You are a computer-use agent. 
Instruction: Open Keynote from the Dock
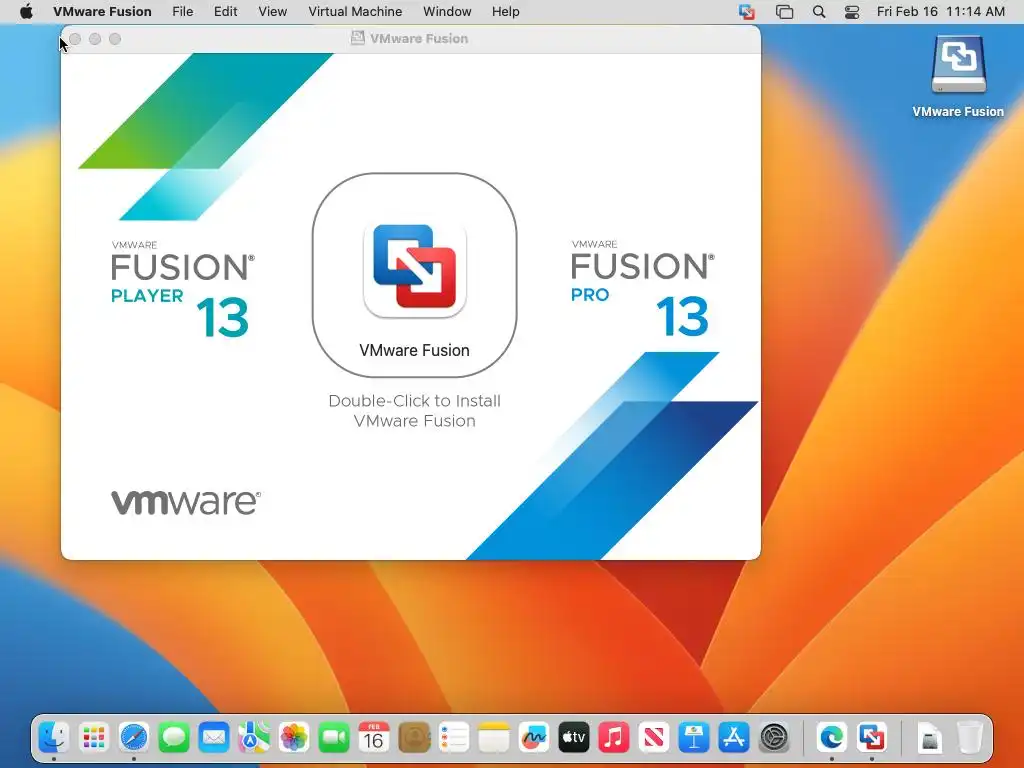pos(694,738)
